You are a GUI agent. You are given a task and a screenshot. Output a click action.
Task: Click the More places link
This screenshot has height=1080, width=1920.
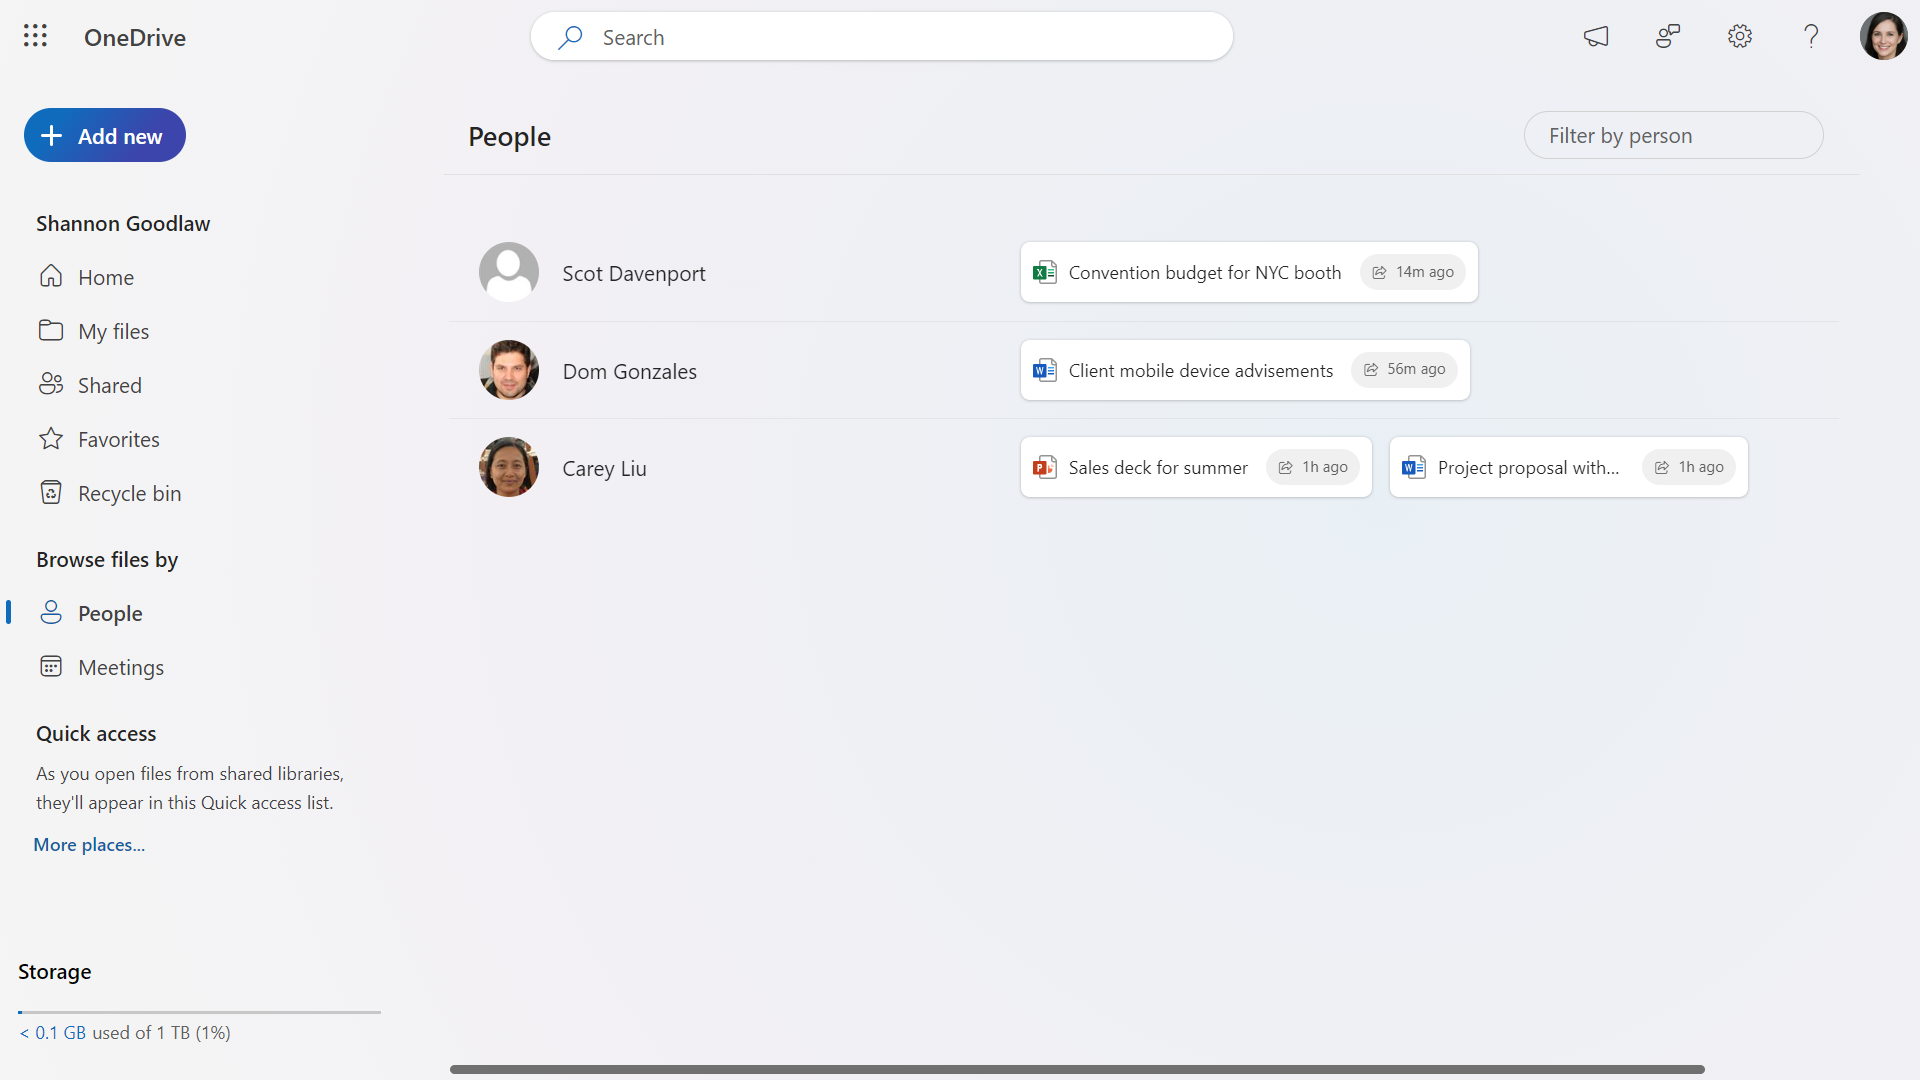click(88, 844)
